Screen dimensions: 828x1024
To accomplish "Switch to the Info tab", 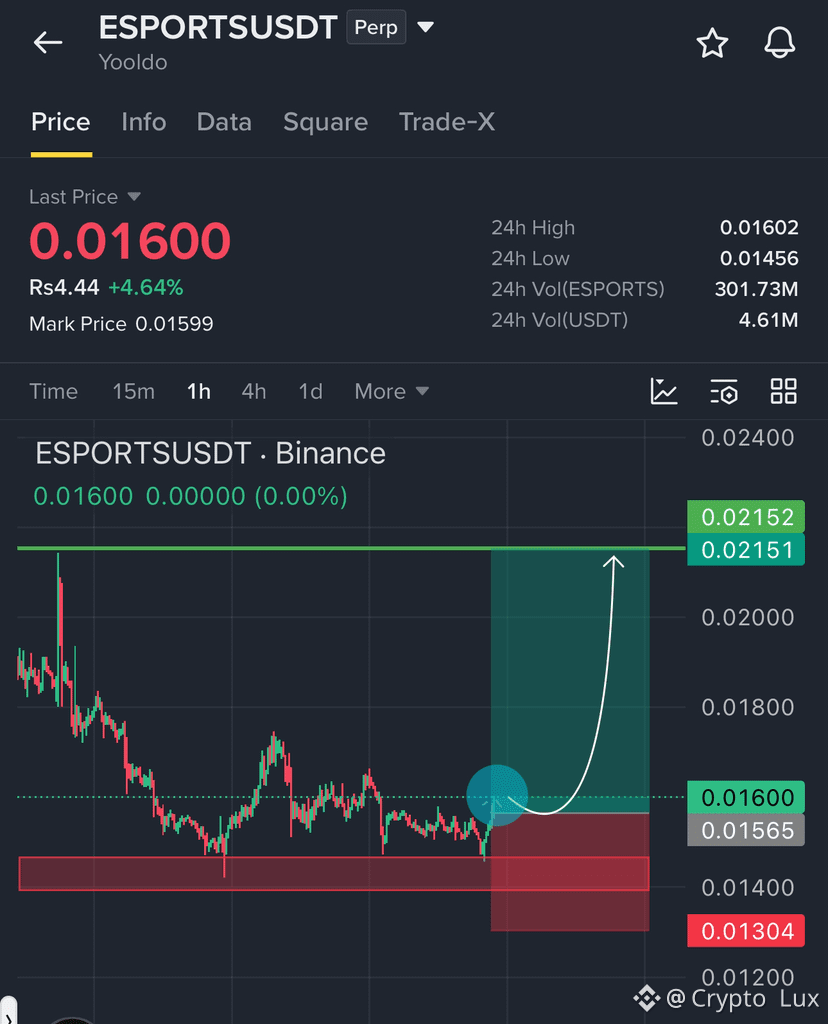I will point(144,122).
